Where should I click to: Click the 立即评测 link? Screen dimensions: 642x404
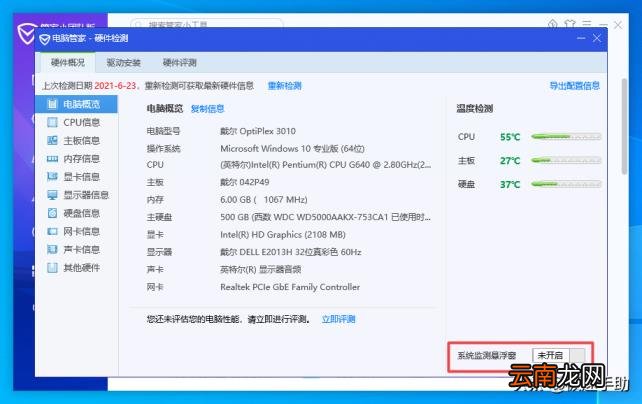339,319
